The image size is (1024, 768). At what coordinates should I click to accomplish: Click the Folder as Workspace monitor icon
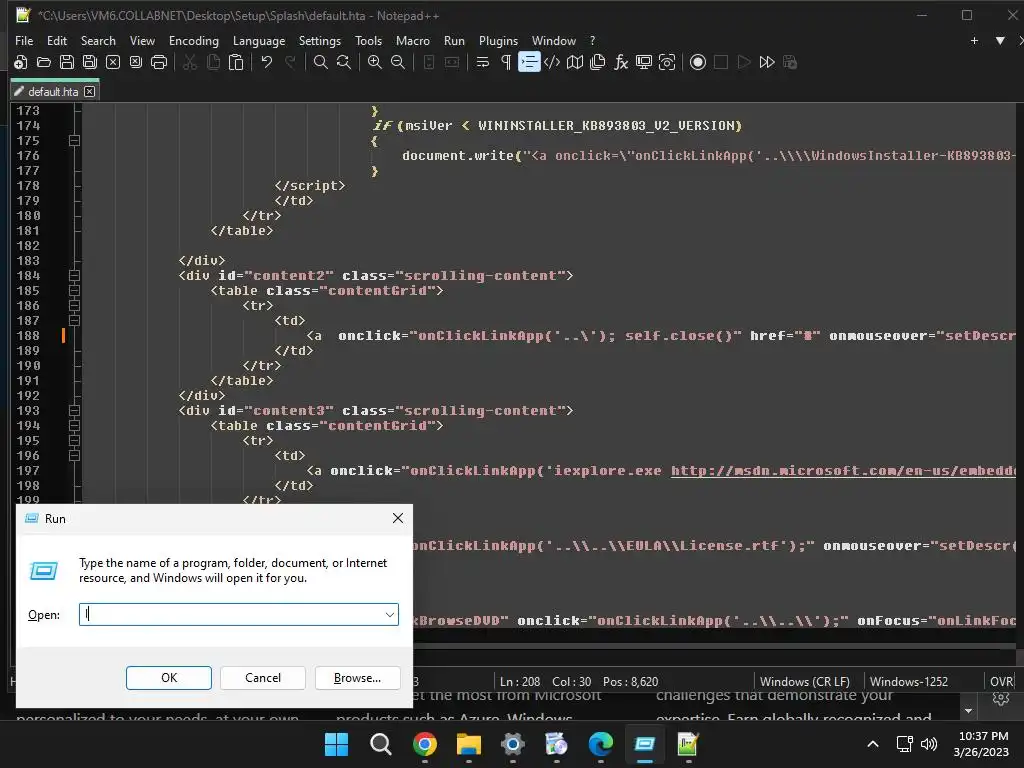[x=644, y=63]
